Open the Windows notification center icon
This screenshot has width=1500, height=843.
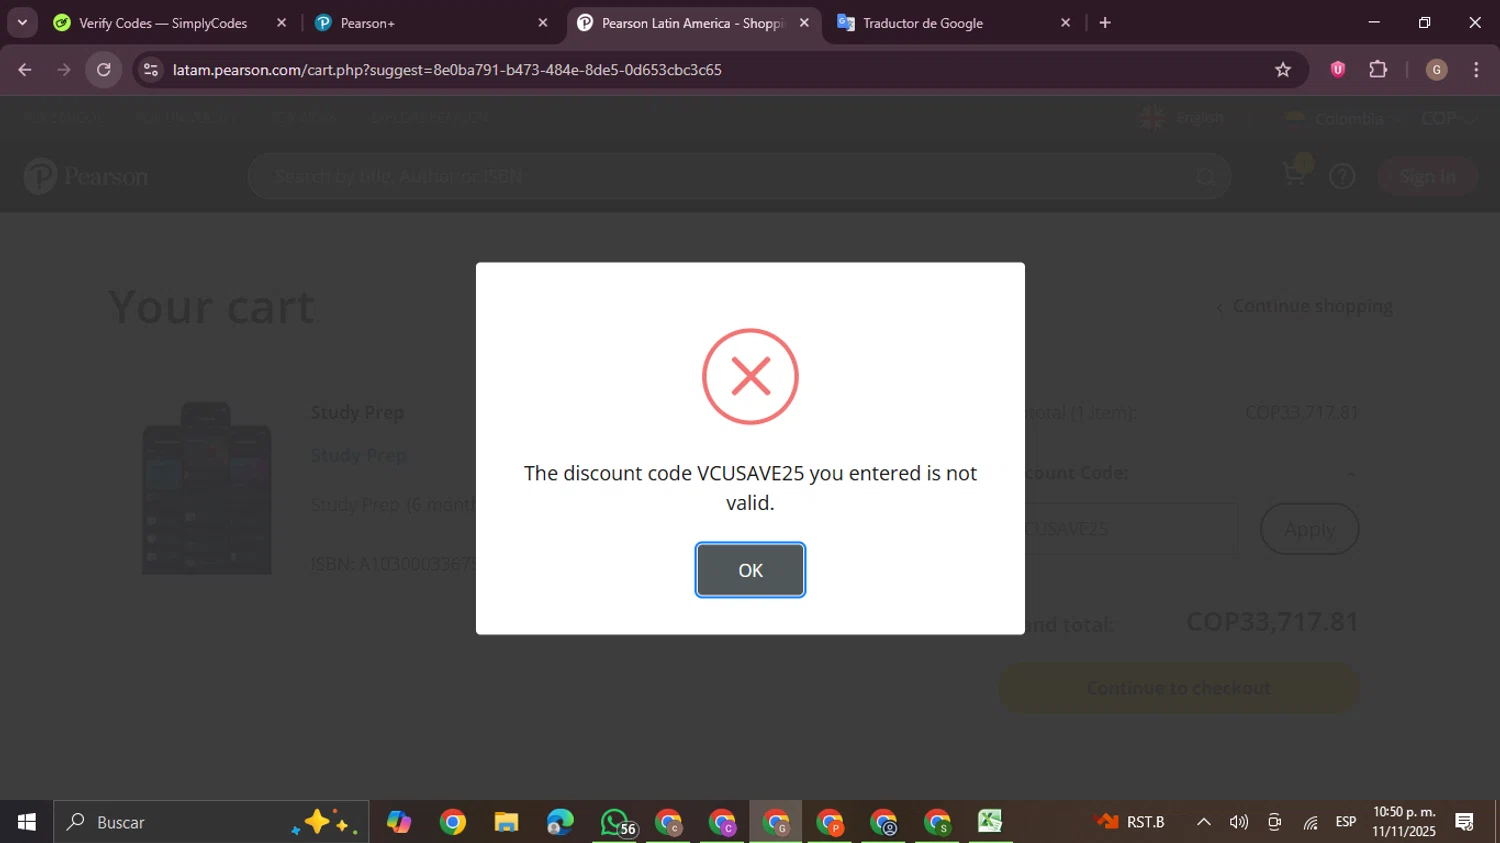1465,822
